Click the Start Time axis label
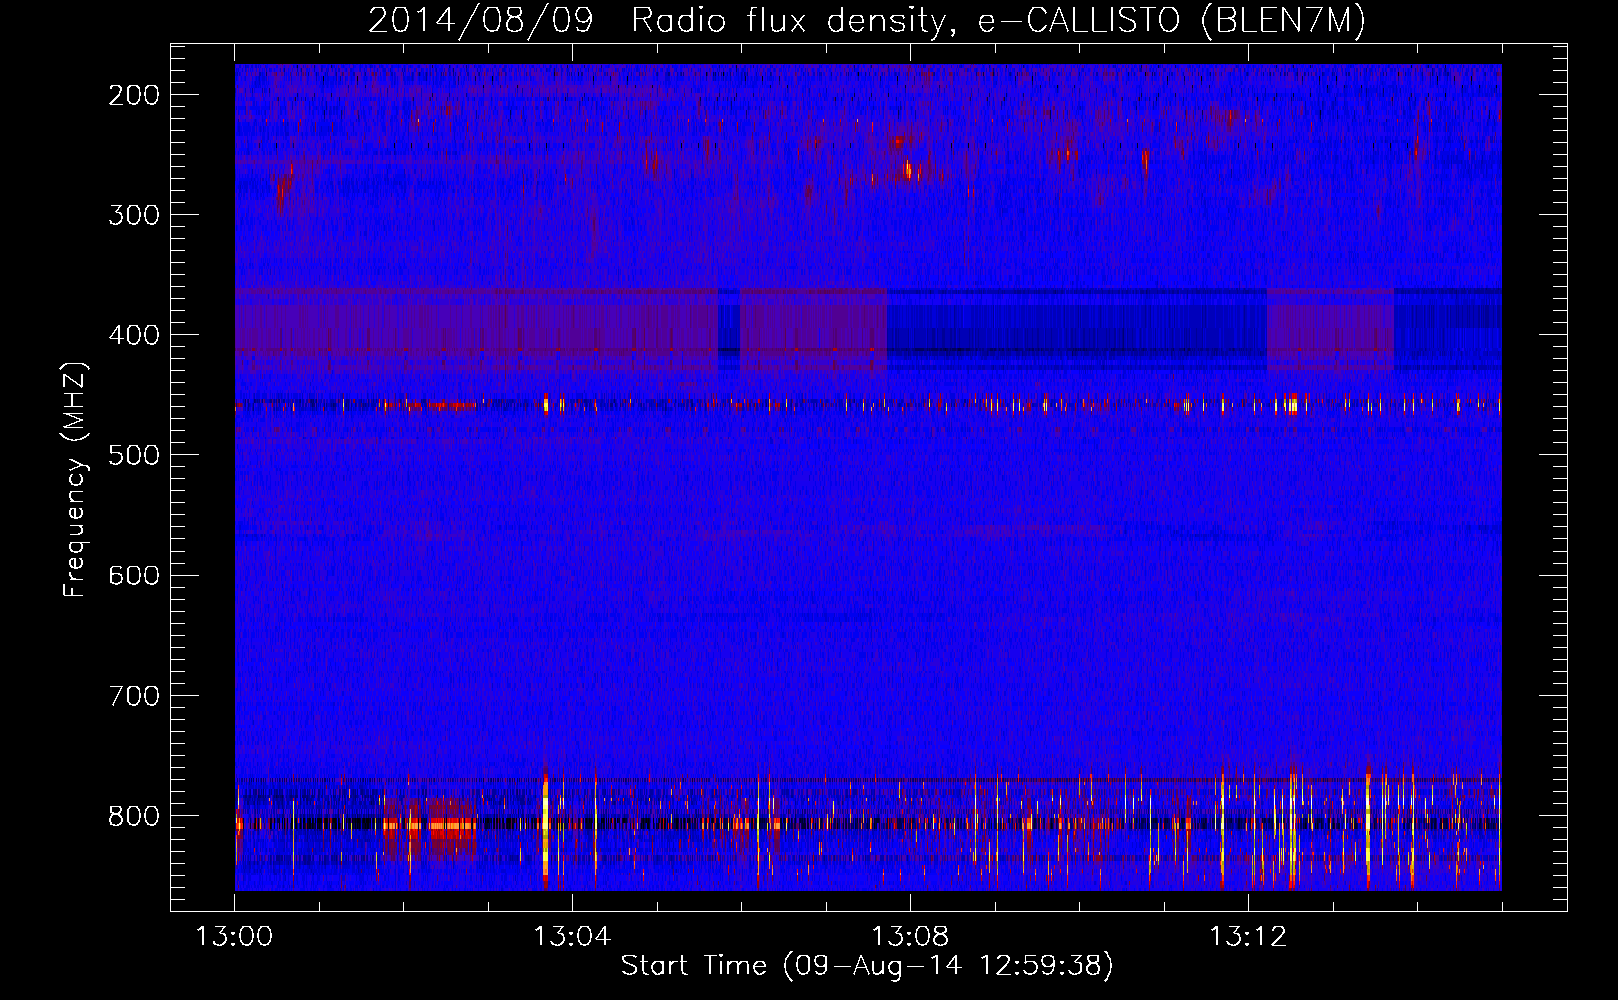Viewport: 1618px width, 1000px height. [867, 965]
